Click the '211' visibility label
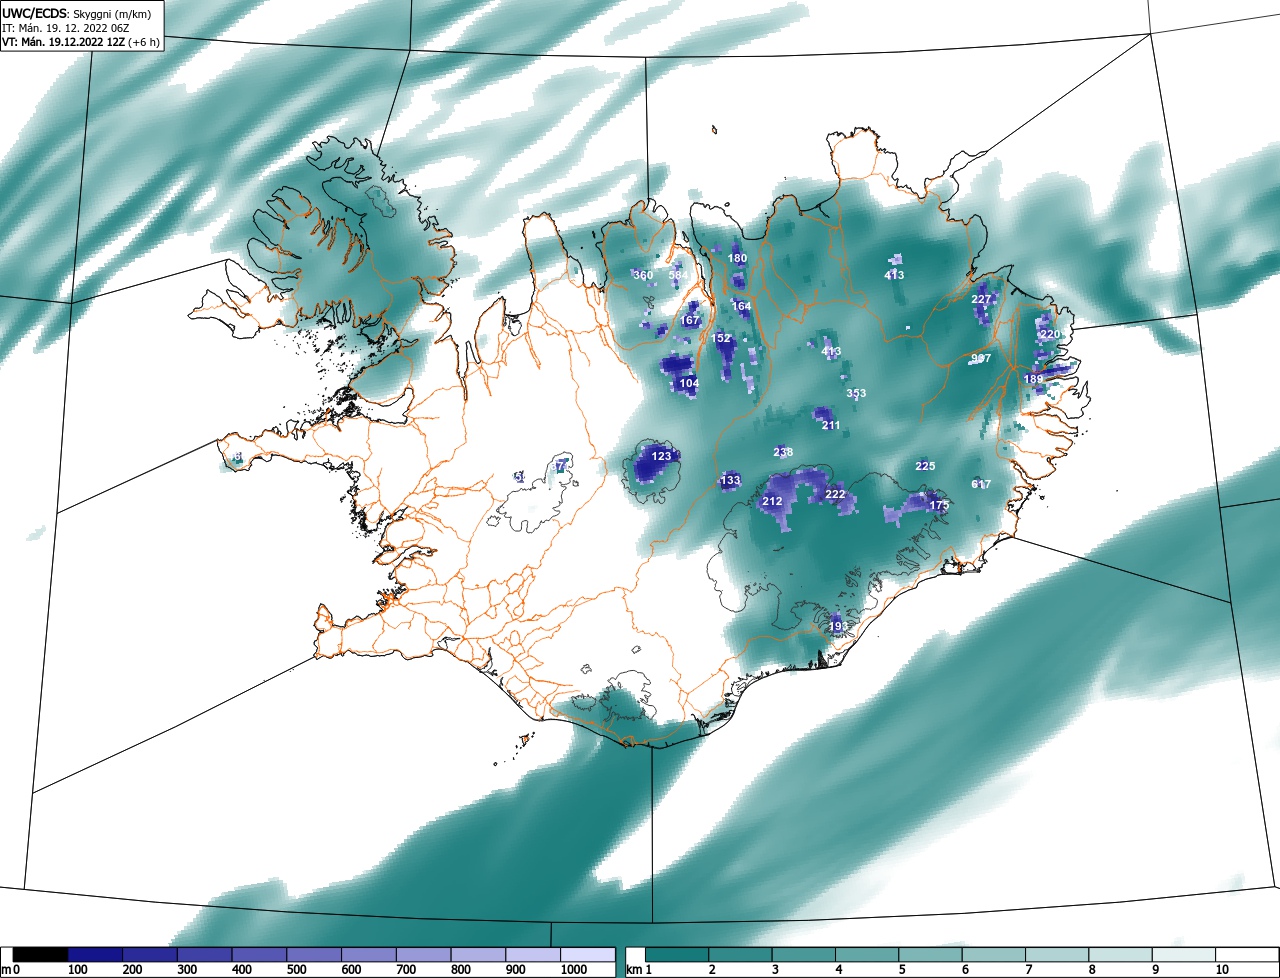 831,425
